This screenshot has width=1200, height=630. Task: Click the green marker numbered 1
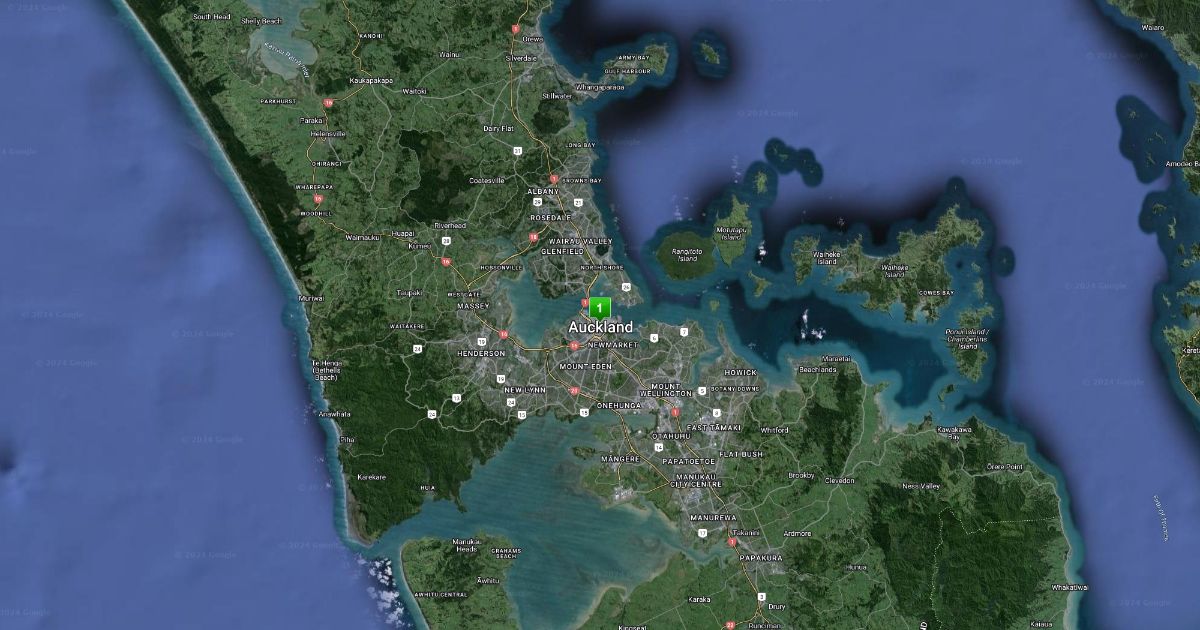point(599,308)
